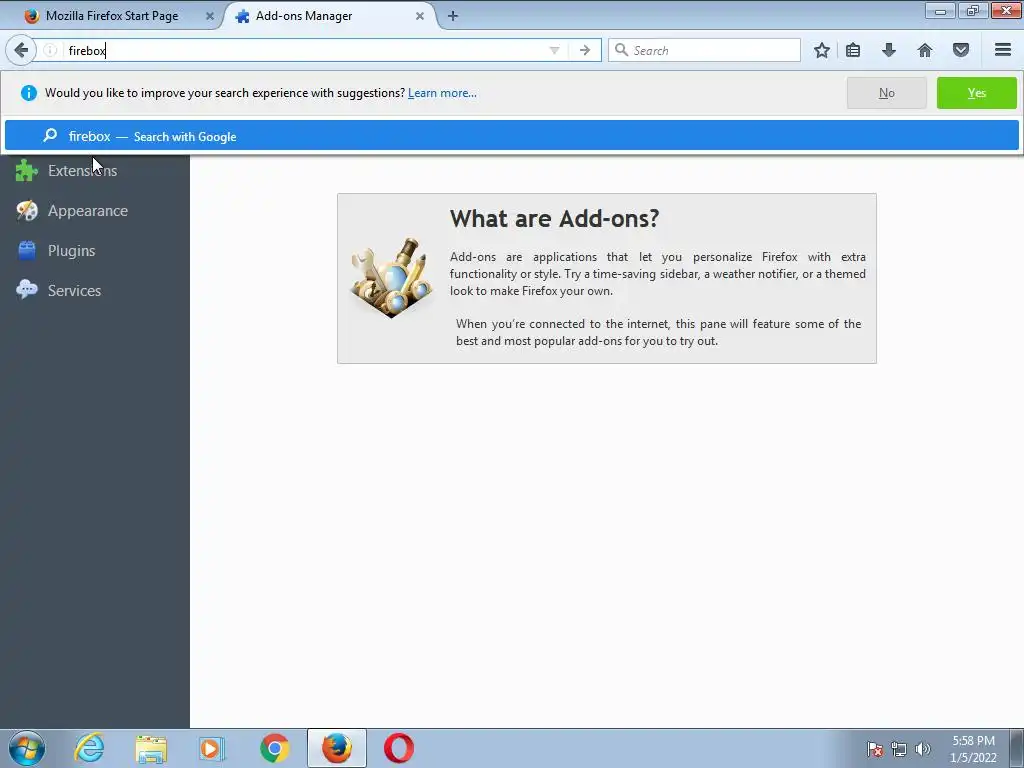This screenshot has width=1024, height=768.
Task: Click the Services chat bubble icon
Action: click(x=27, y=289)
